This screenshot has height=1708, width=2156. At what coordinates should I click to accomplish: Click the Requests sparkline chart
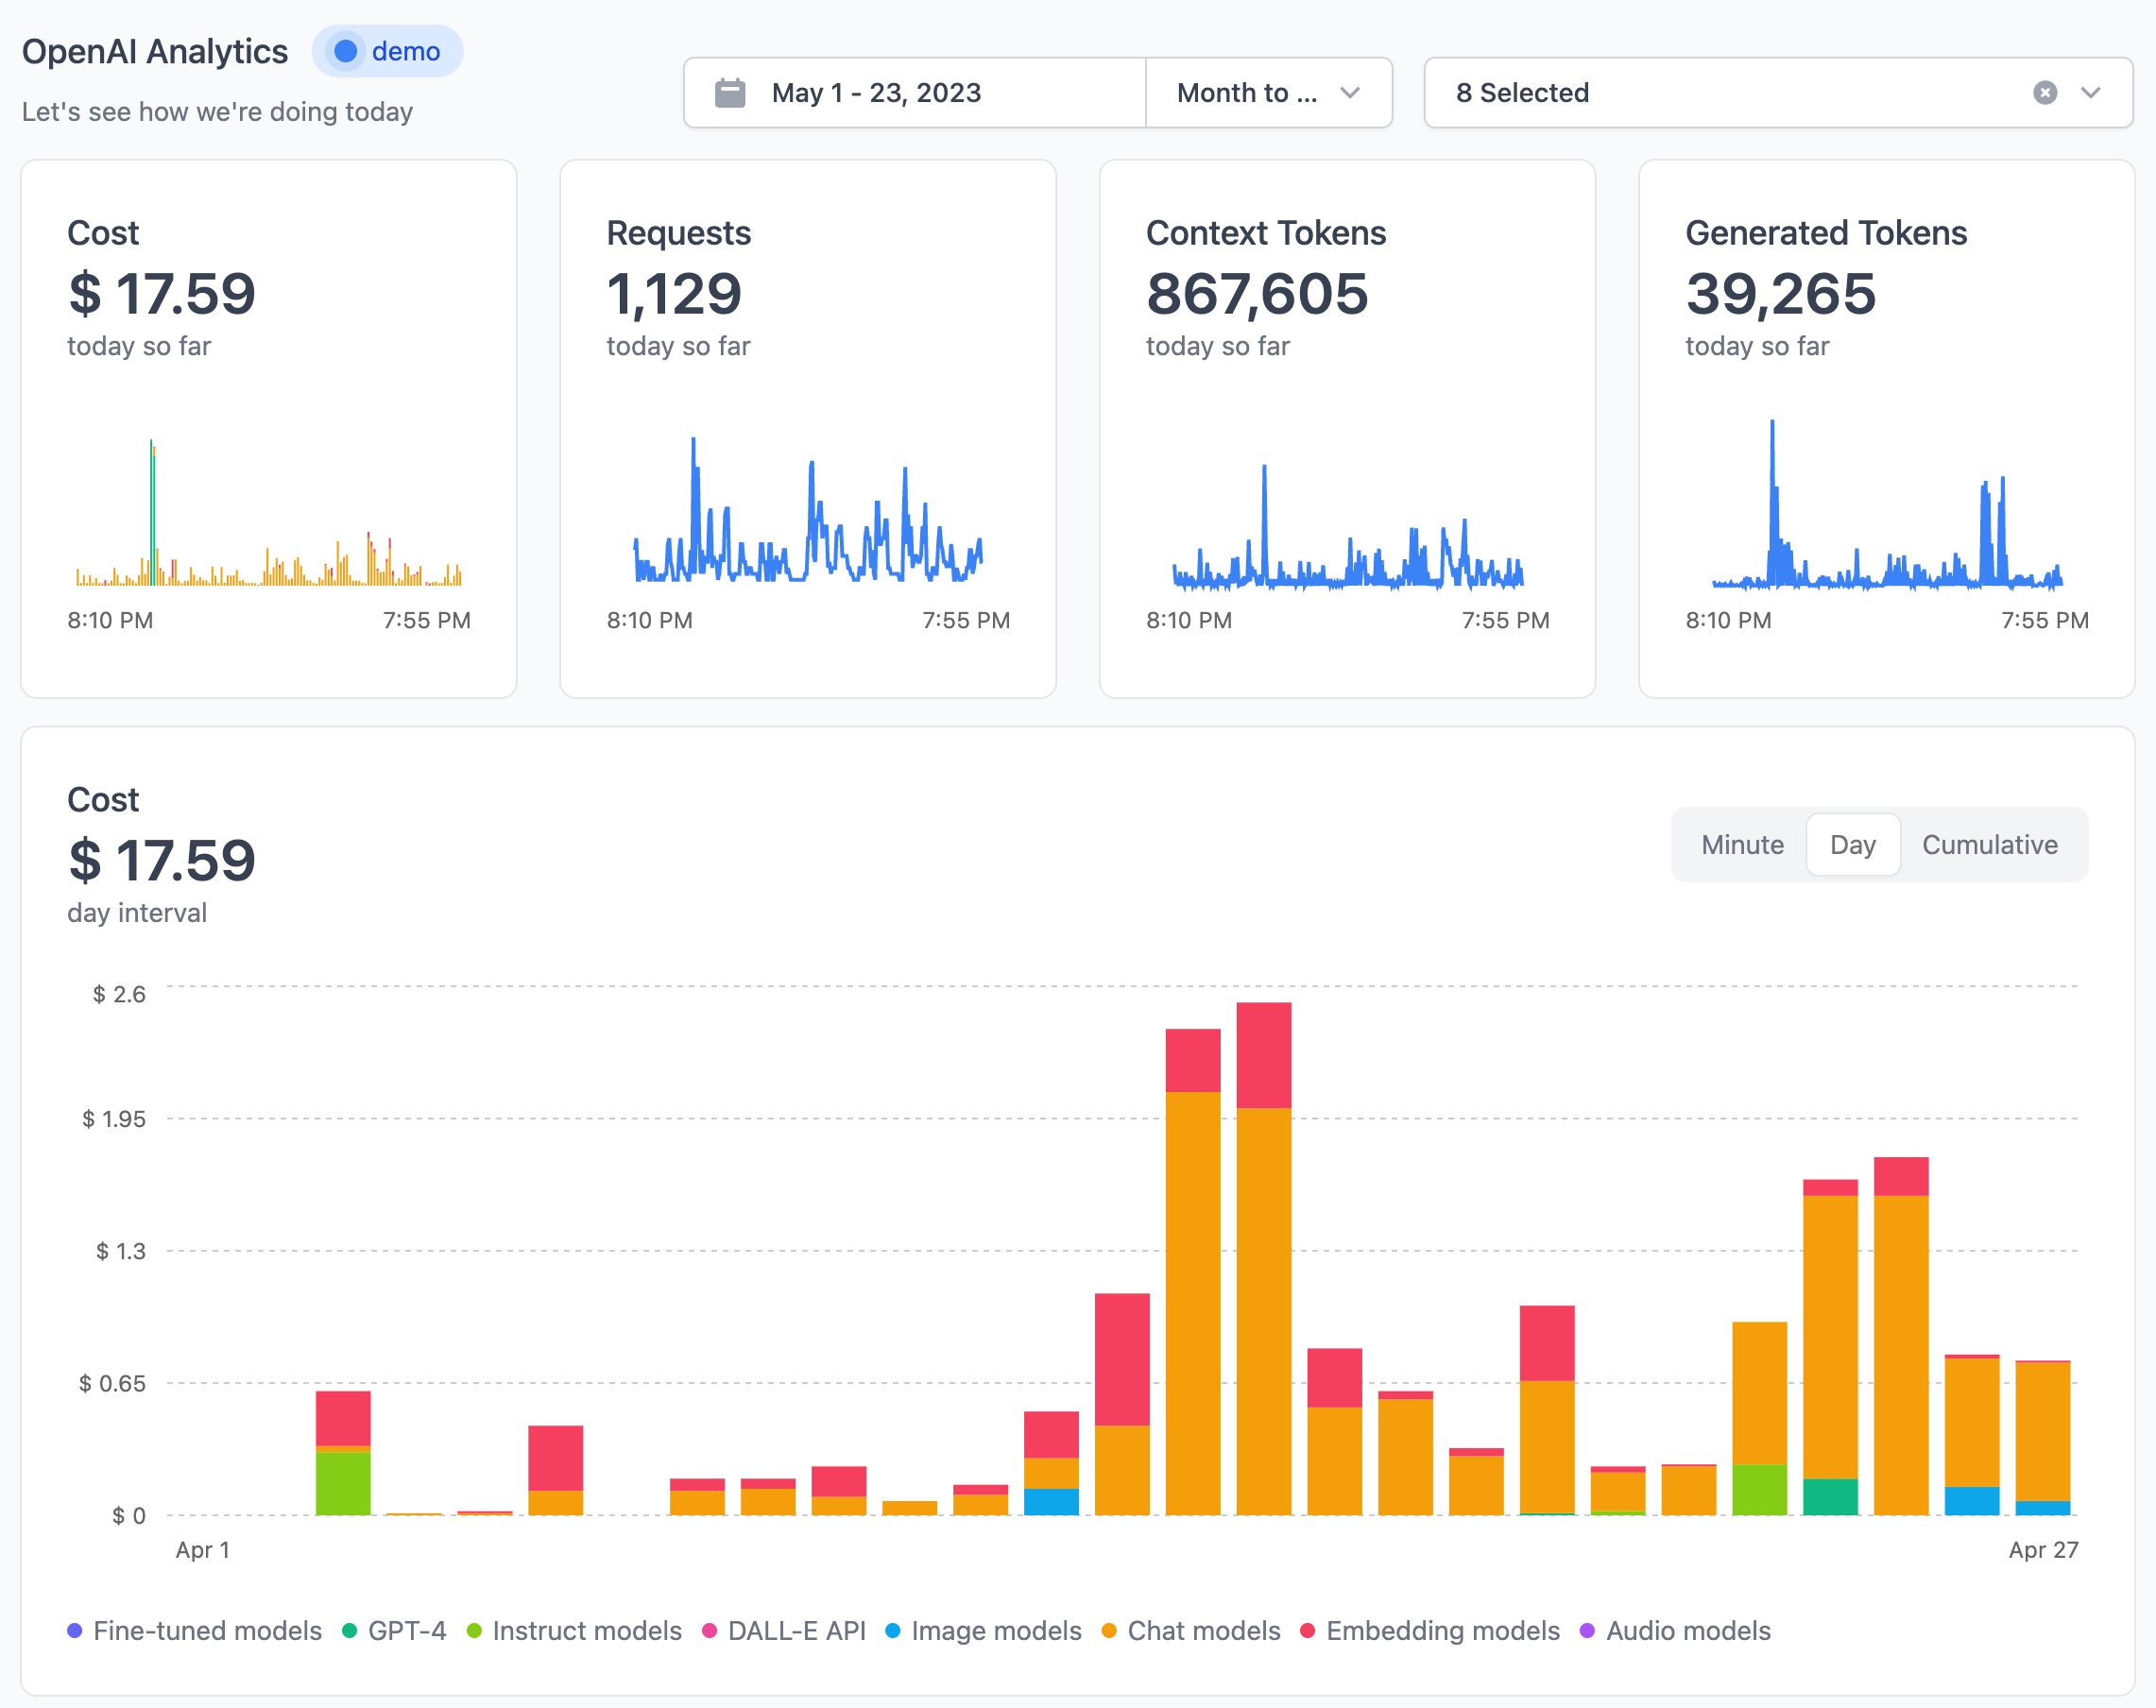click(x=808, y=510)
